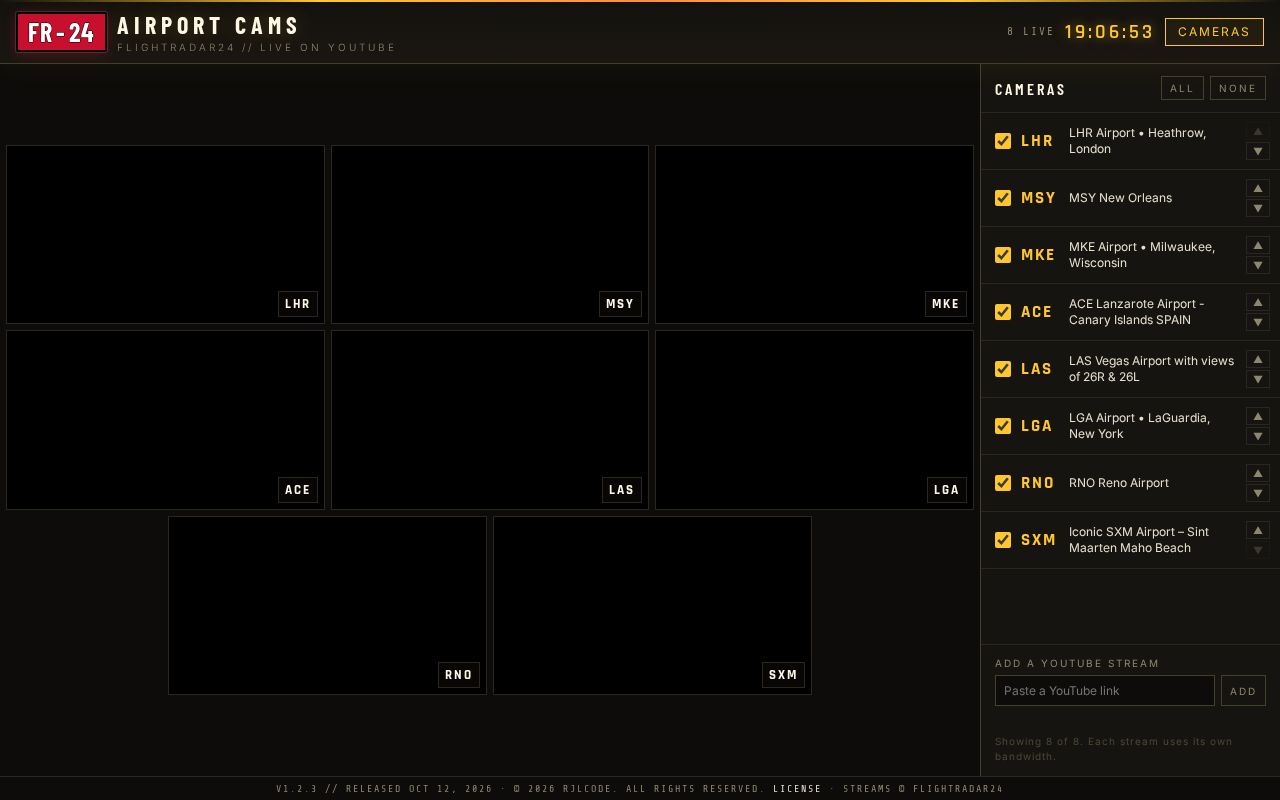Move RNO camera up in list

1258,473
